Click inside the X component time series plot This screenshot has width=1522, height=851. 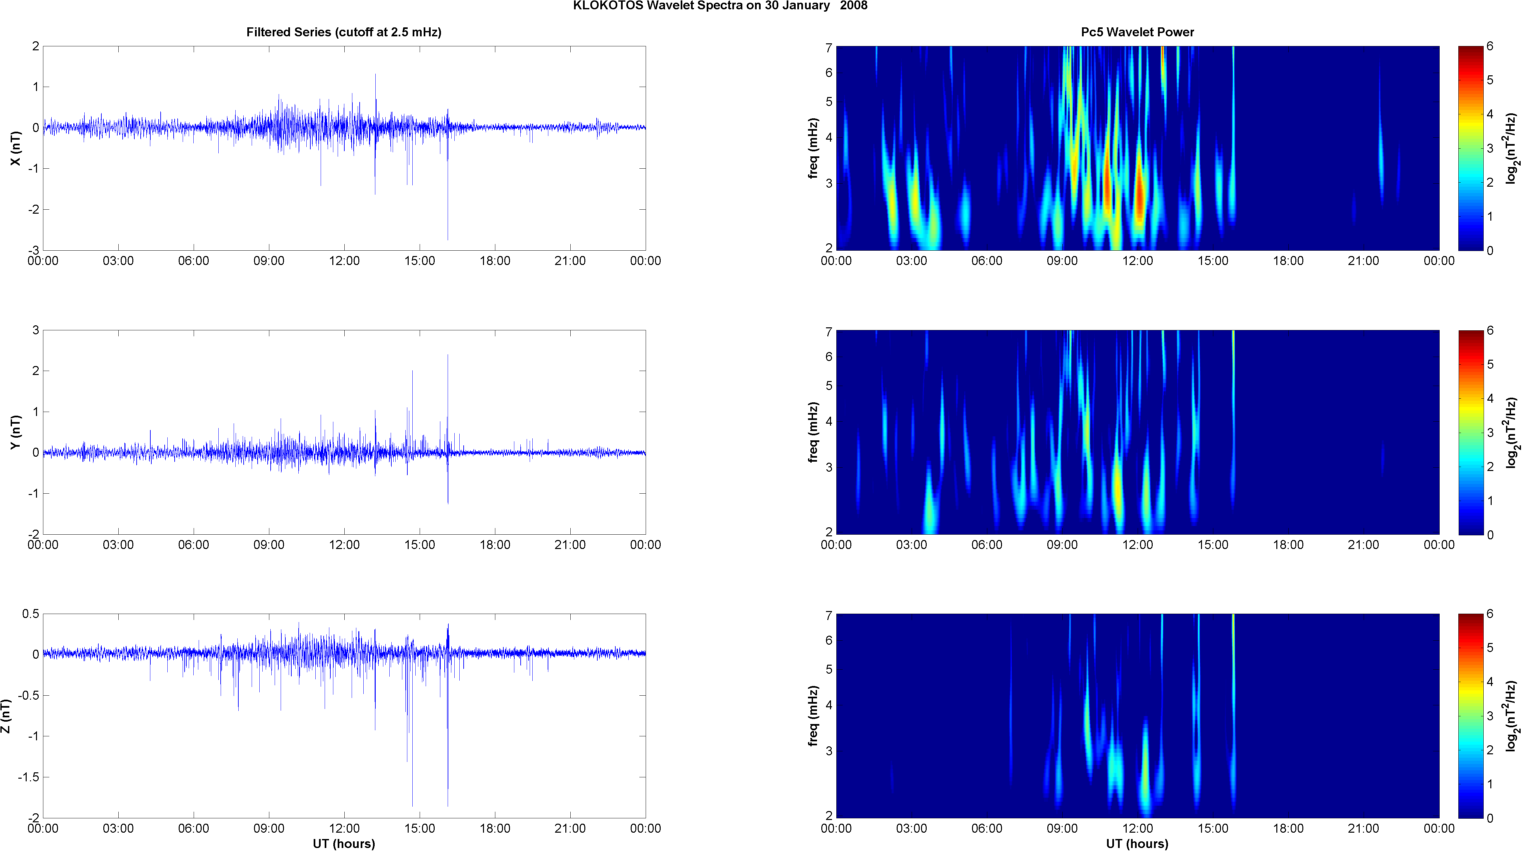344,148
